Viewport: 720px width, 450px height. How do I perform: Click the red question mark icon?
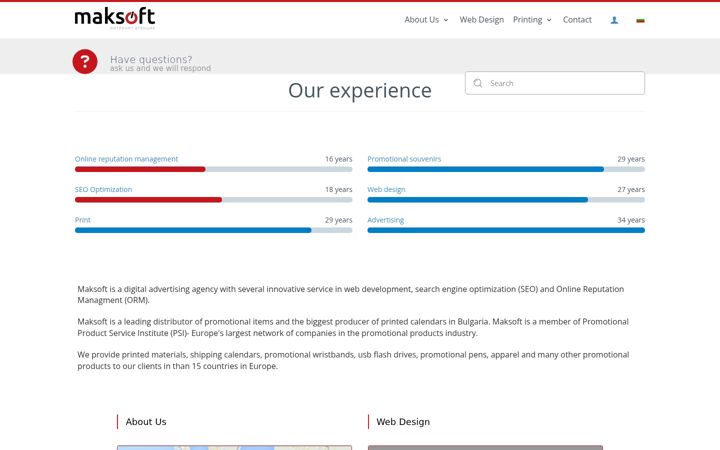coord(85,61)
